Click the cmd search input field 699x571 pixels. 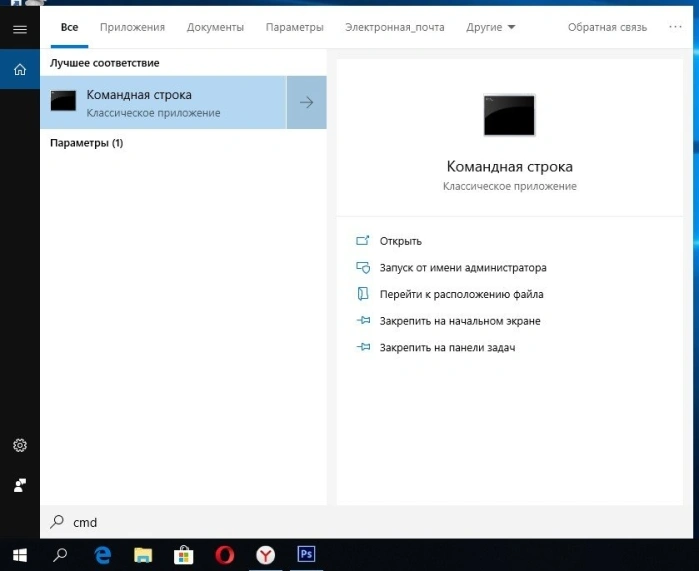[x=366, y=522]
